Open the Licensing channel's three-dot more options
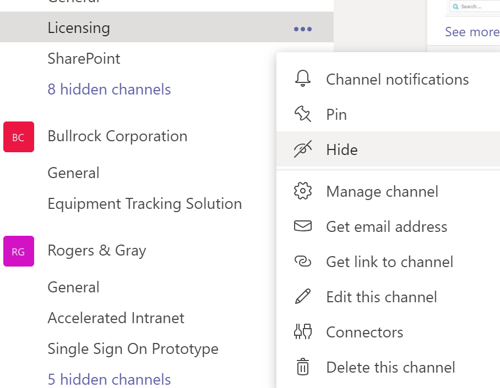Screen dimensions: 500x388 [303, 29]
